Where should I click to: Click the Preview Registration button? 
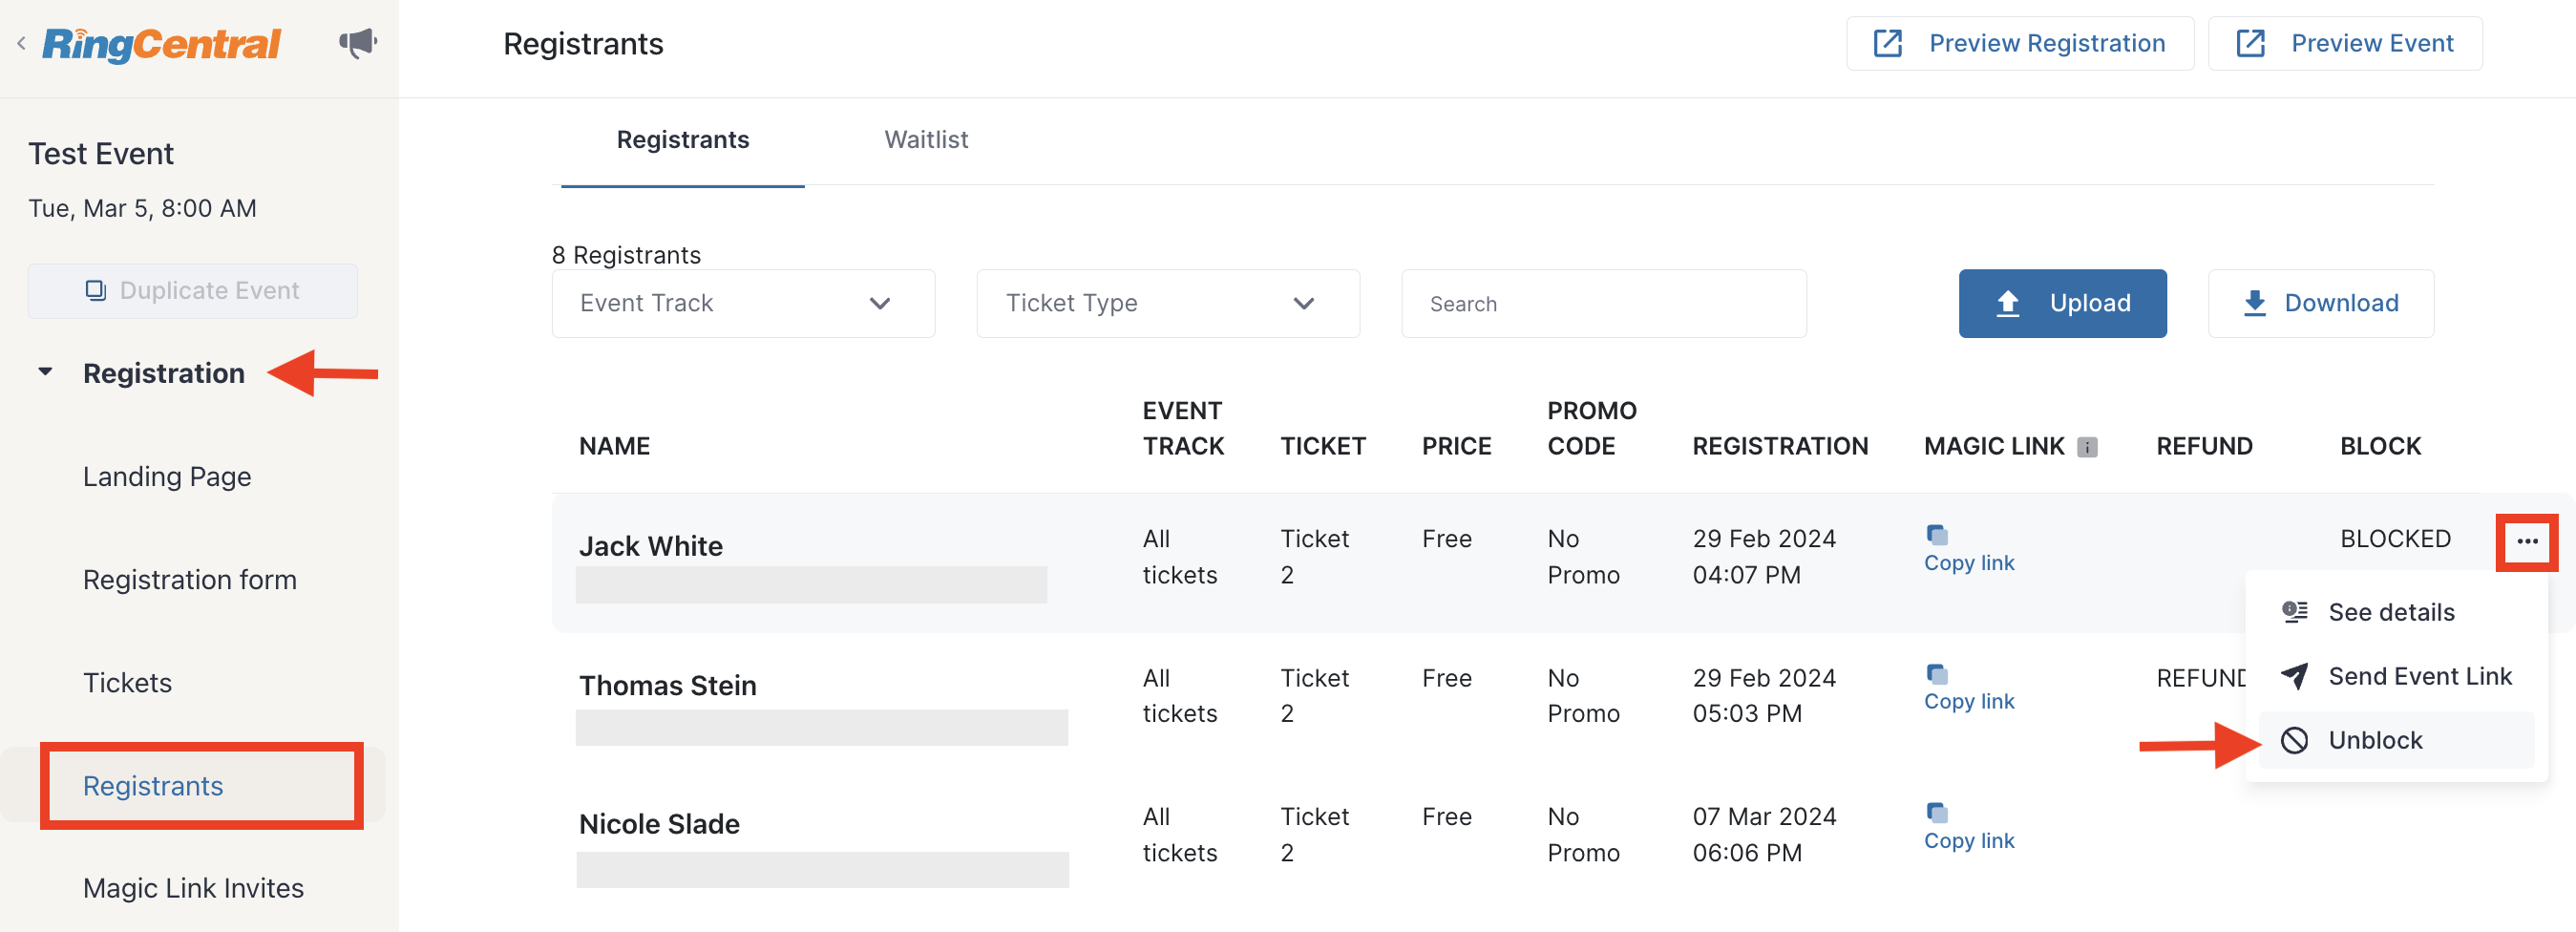tap(2019, 44)
